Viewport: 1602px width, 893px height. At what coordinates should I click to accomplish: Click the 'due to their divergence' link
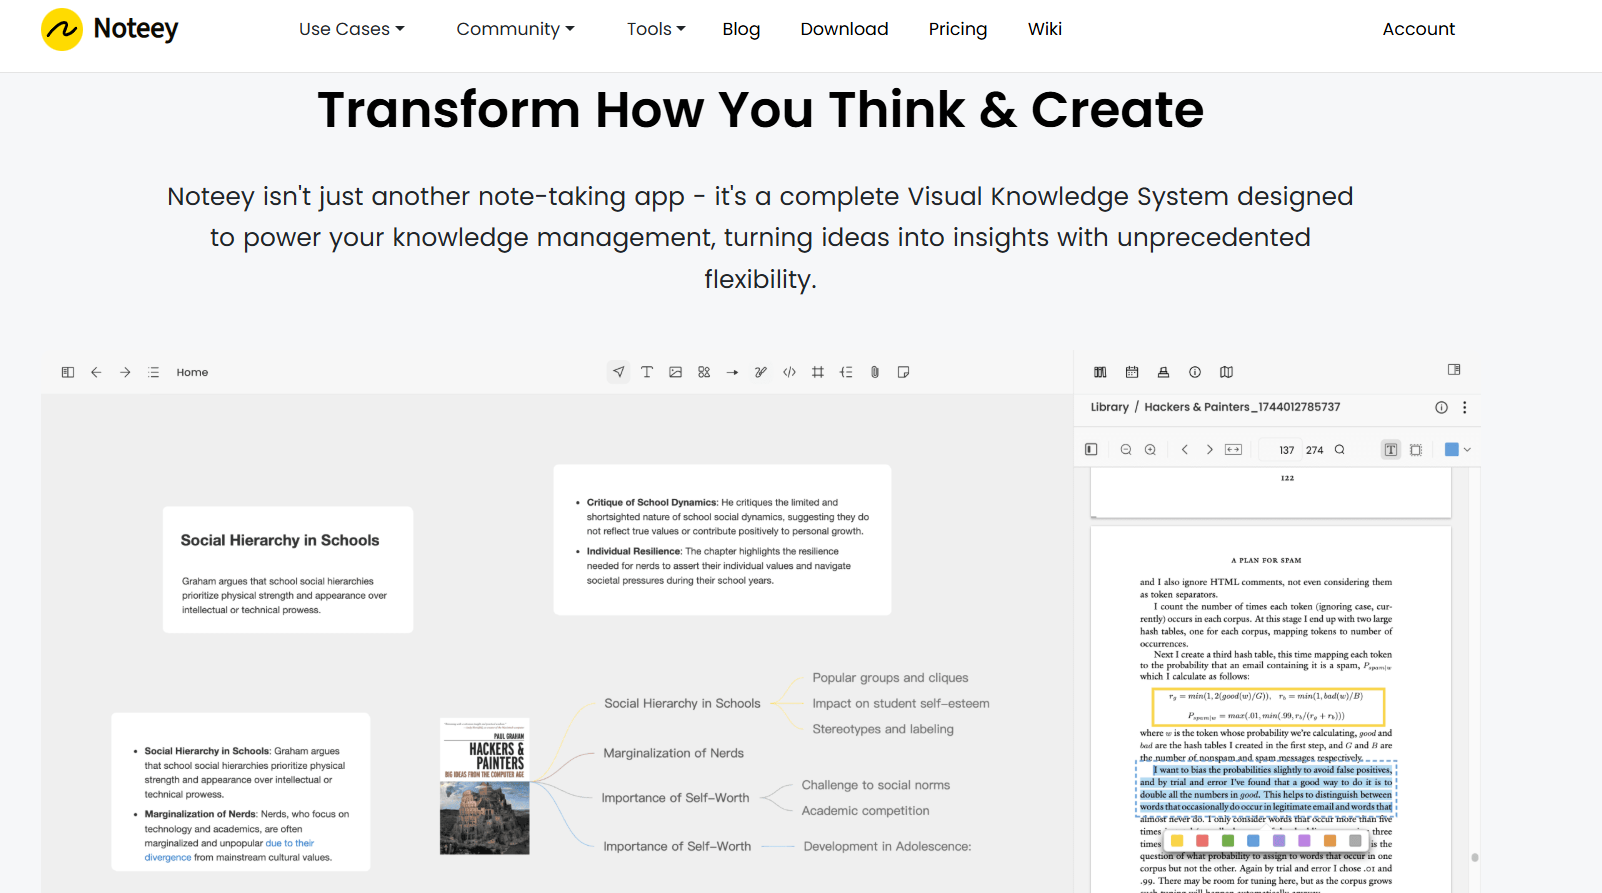(290, 843)
